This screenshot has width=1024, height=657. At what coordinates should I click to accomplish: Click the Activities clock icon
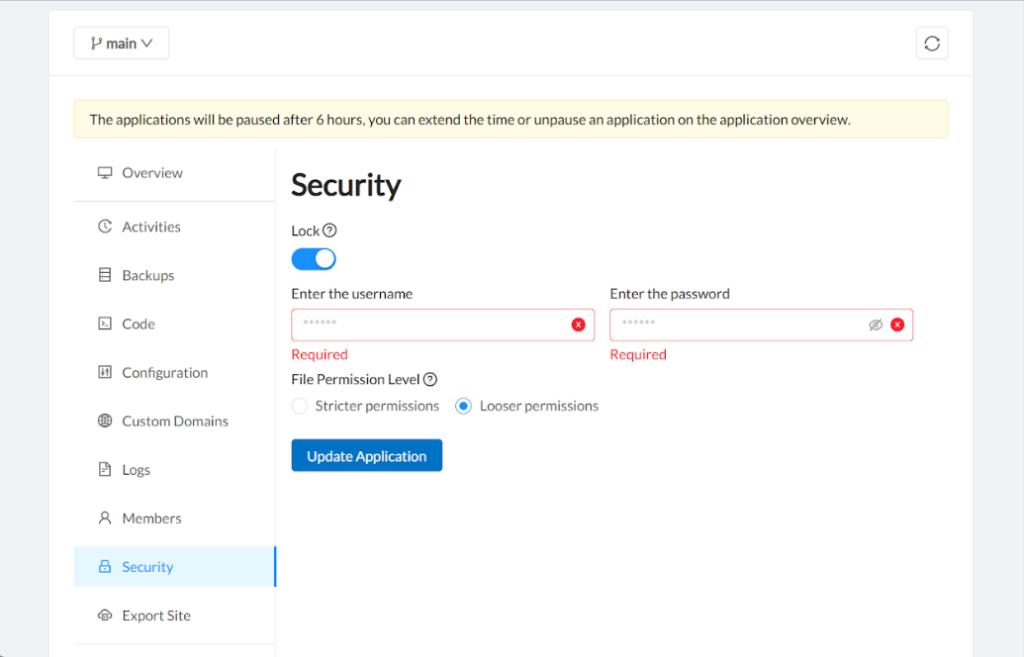105,226
